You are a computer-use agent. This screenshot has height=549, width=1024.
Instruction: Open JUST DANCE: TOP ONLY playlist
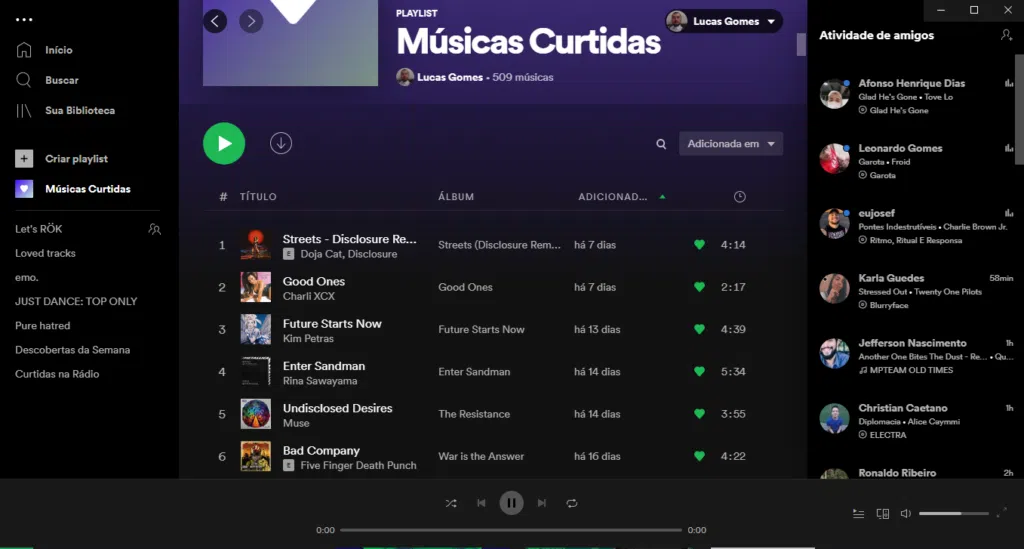76,302
